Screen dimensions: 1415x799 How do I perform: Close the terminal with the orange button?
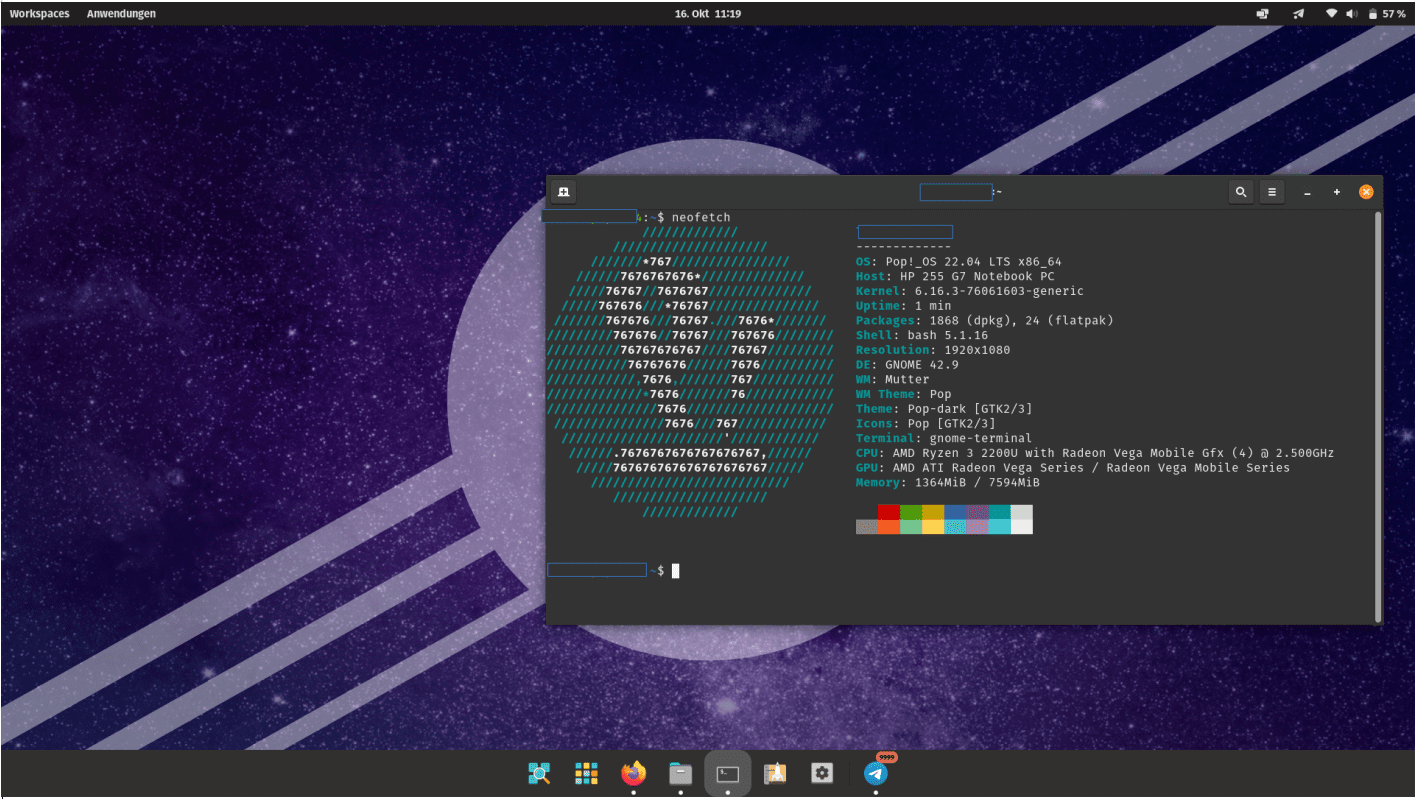tap(1366, 192)
